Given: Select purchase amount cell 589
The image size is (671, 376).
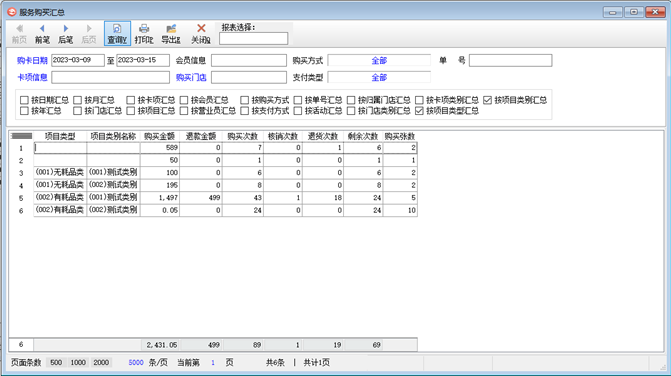Looking at the screenshot, I should (160, 148).
